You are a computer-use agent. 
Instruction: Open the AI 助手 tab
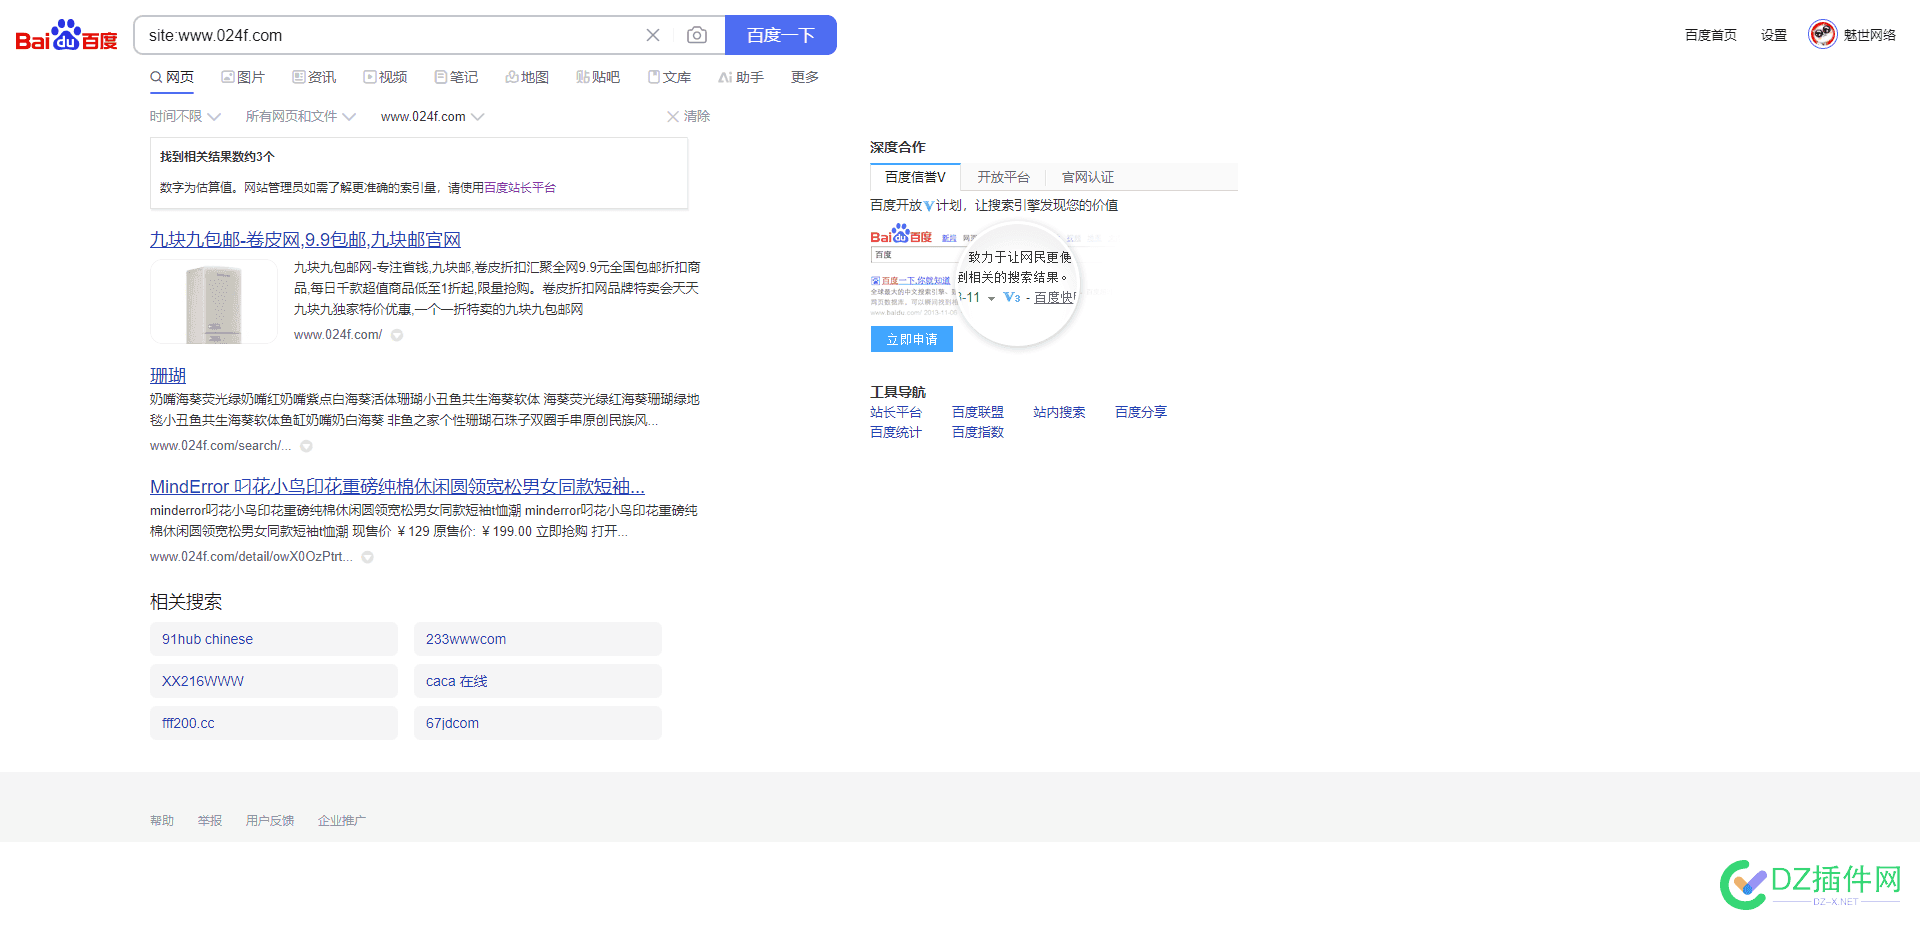[741, 77]
